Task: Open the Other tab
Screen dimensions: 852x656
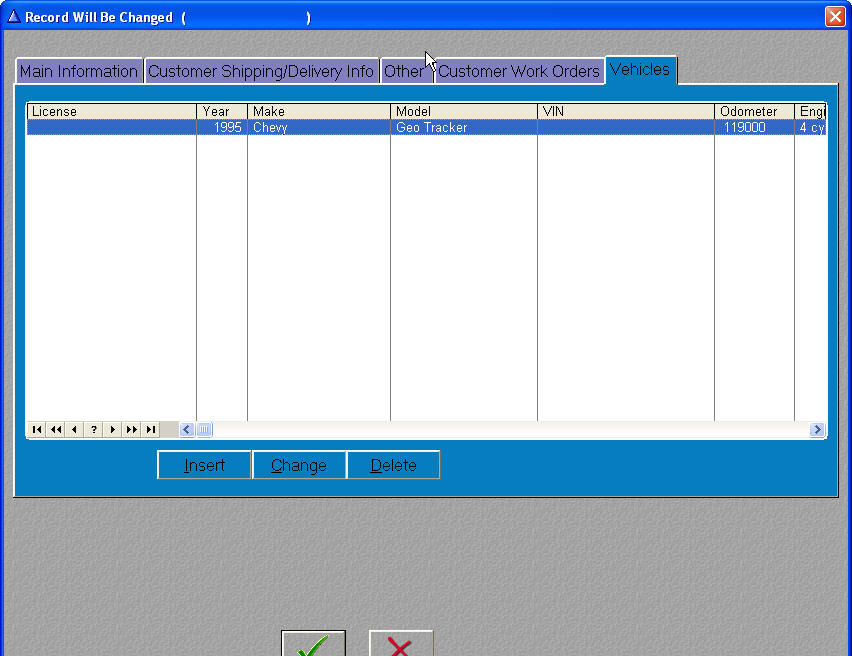Action: coord(404,71)
